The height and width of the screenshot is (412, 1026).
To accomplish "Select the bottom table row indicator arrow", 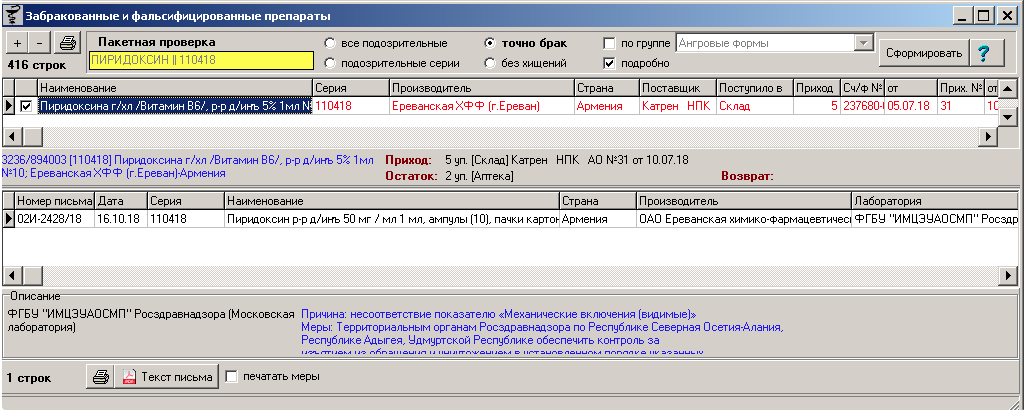I will coord(9,219).
